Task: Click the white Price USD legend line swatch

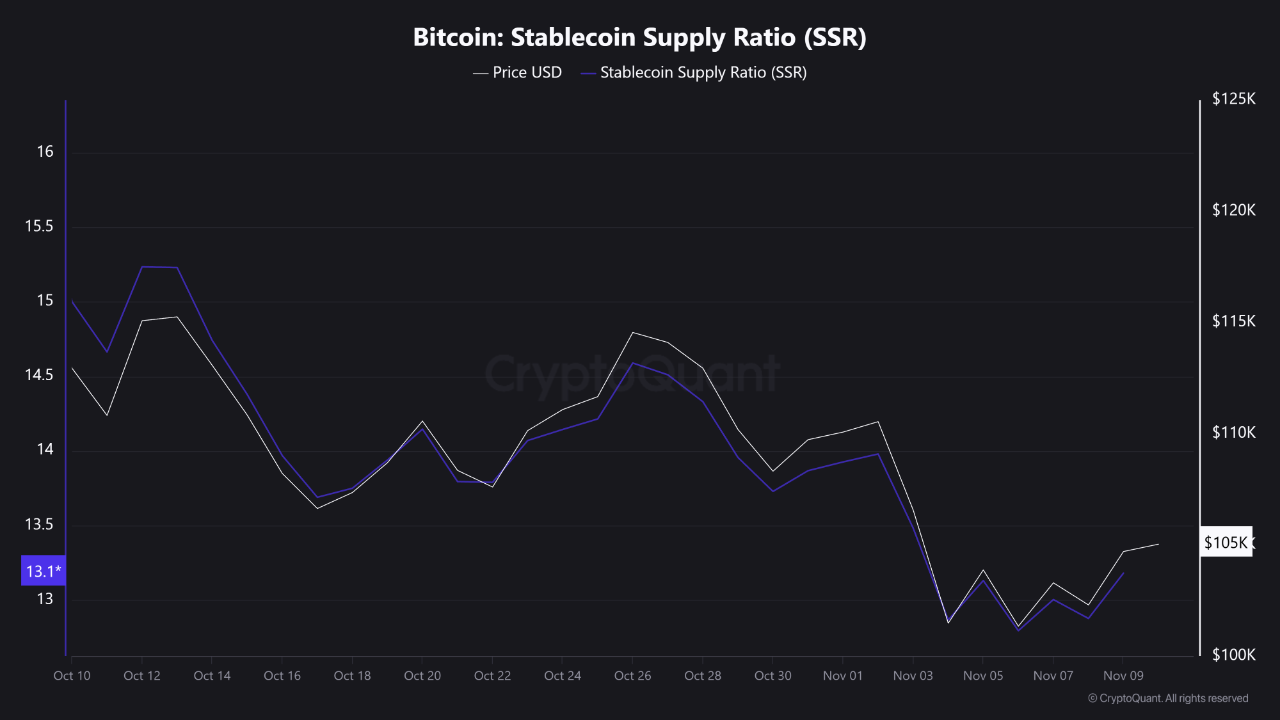Action: (480, 72)
